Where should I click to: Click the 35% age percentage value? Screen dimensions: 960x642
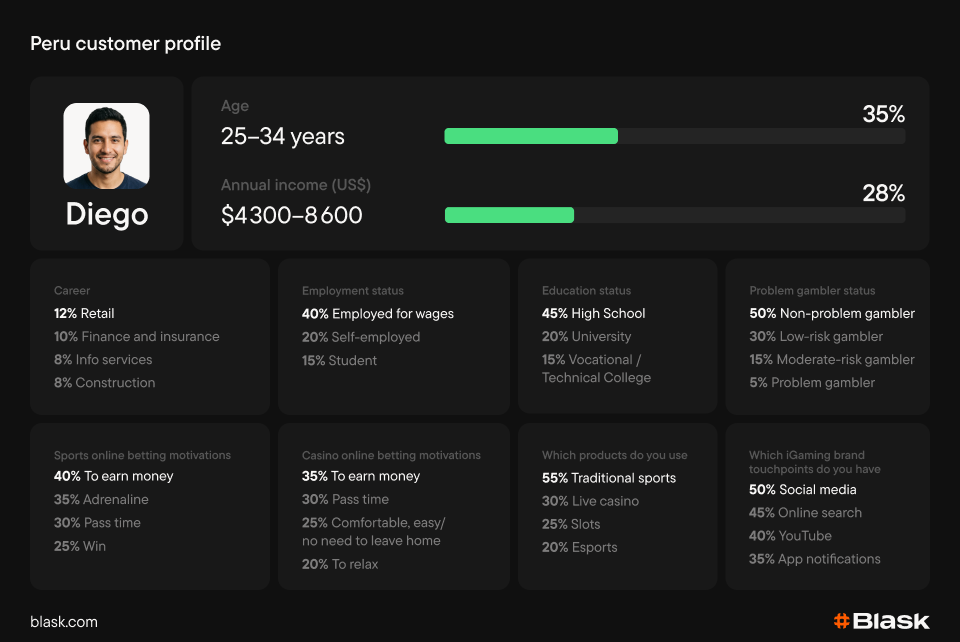(x=883, y=115)
